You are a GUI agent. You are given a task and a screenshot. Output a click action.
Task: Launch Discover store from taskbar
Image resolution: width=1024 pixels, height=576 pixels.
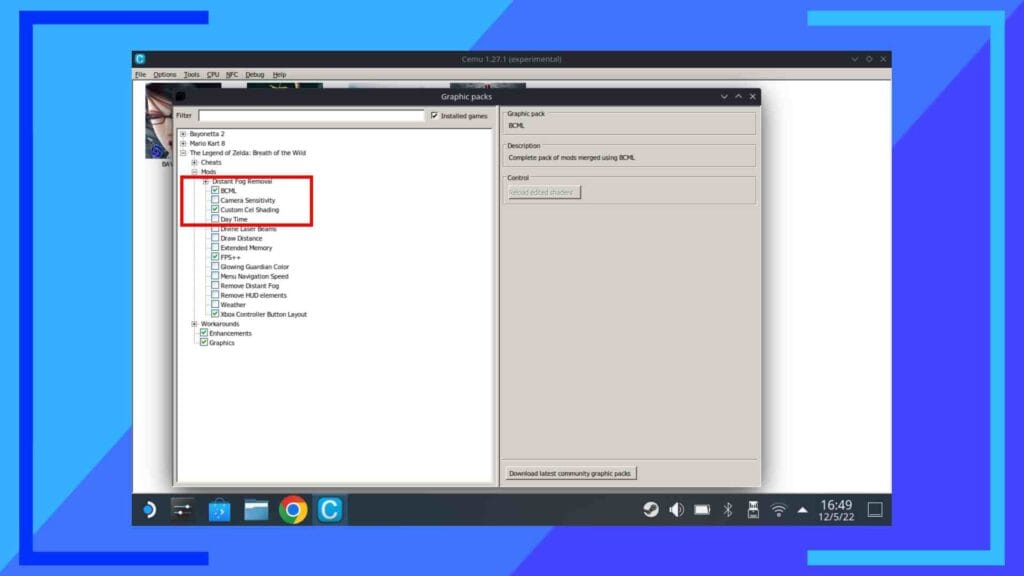point(219,510)
